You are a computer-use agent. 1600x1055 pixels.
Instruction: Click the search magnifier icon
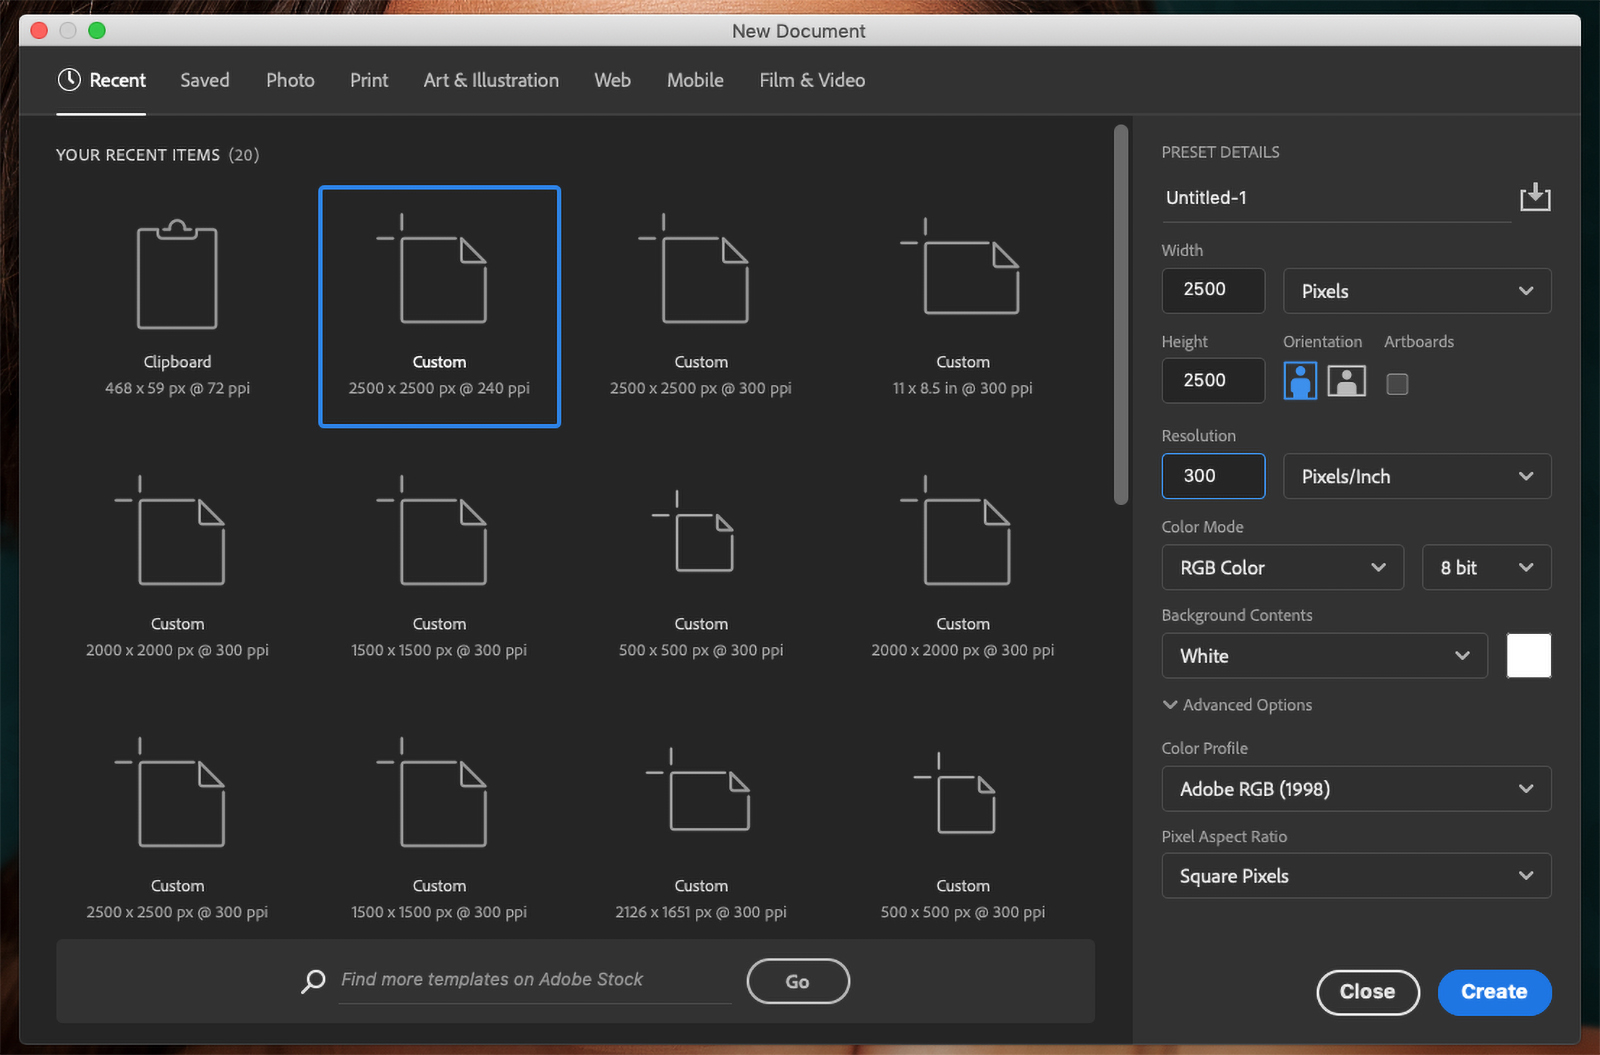tap(313, 981)
